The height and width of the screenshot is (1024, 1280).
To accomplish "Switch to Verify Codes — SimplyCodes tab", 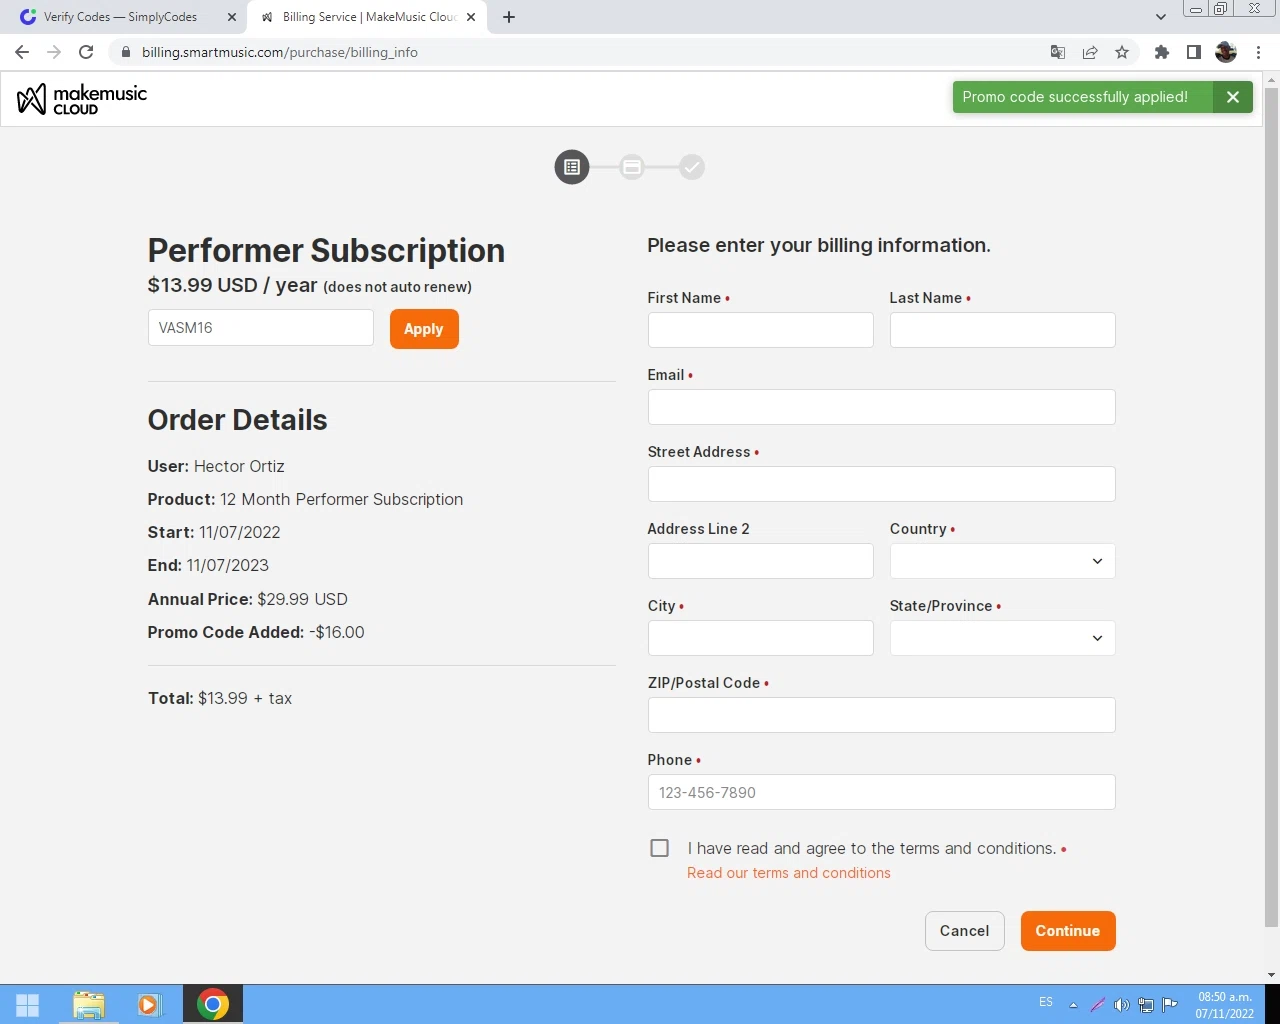I will point(120,17).
